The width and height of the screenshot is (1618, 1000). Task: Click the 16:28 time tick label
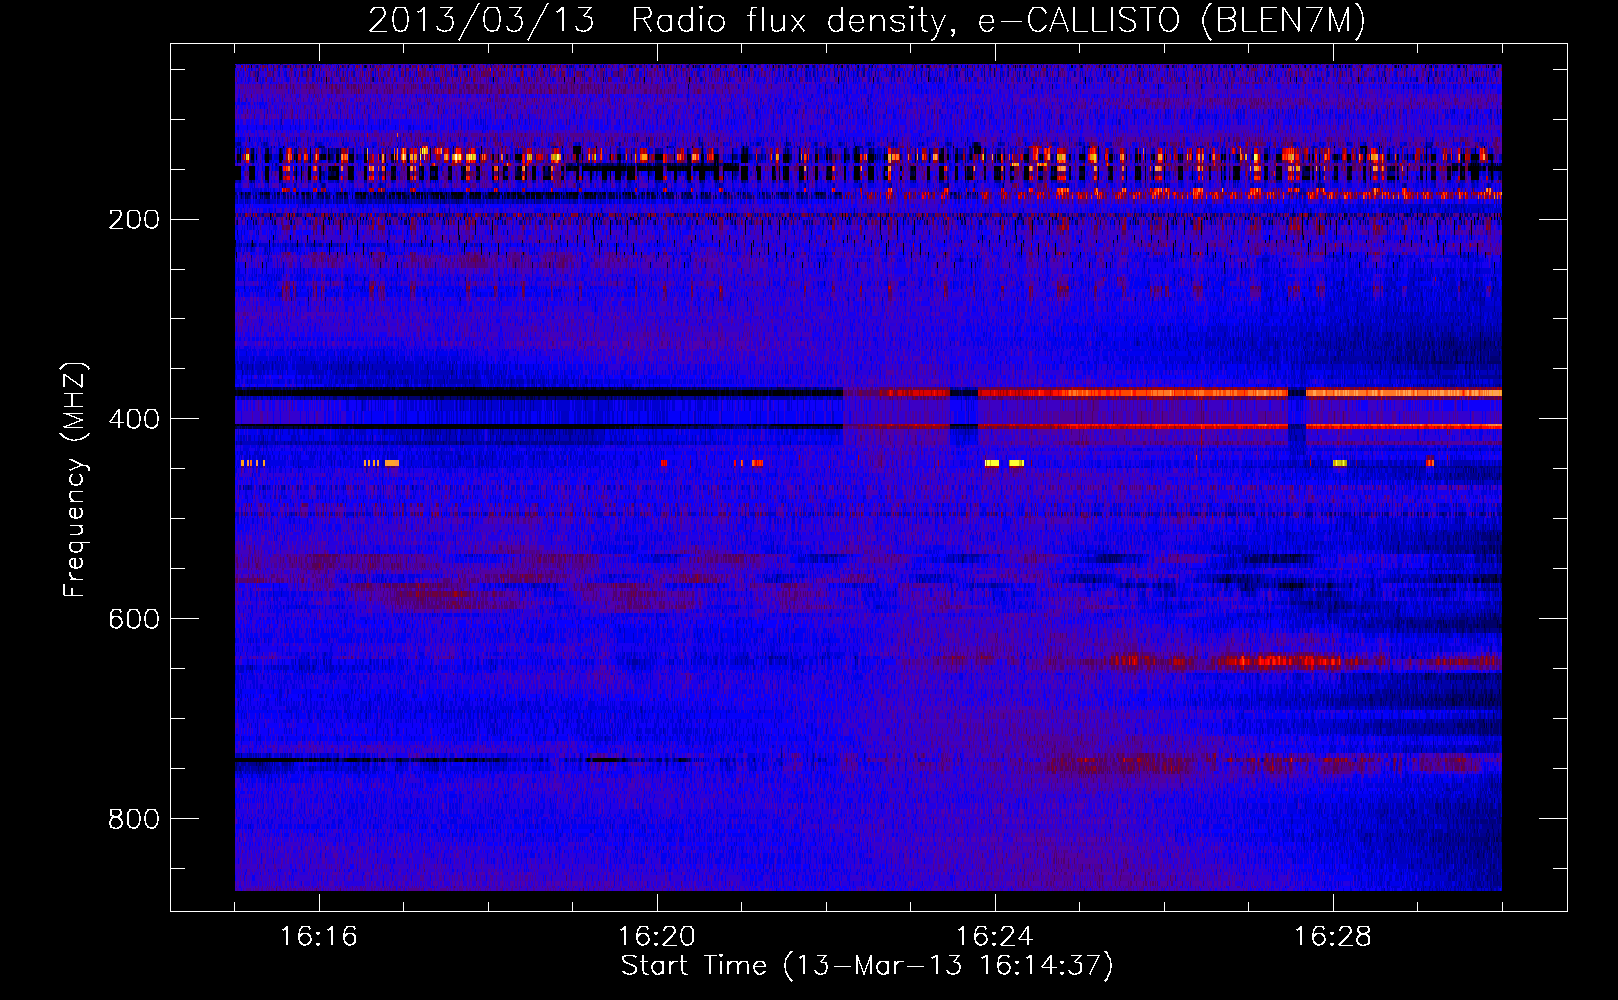coord(1333,937)
